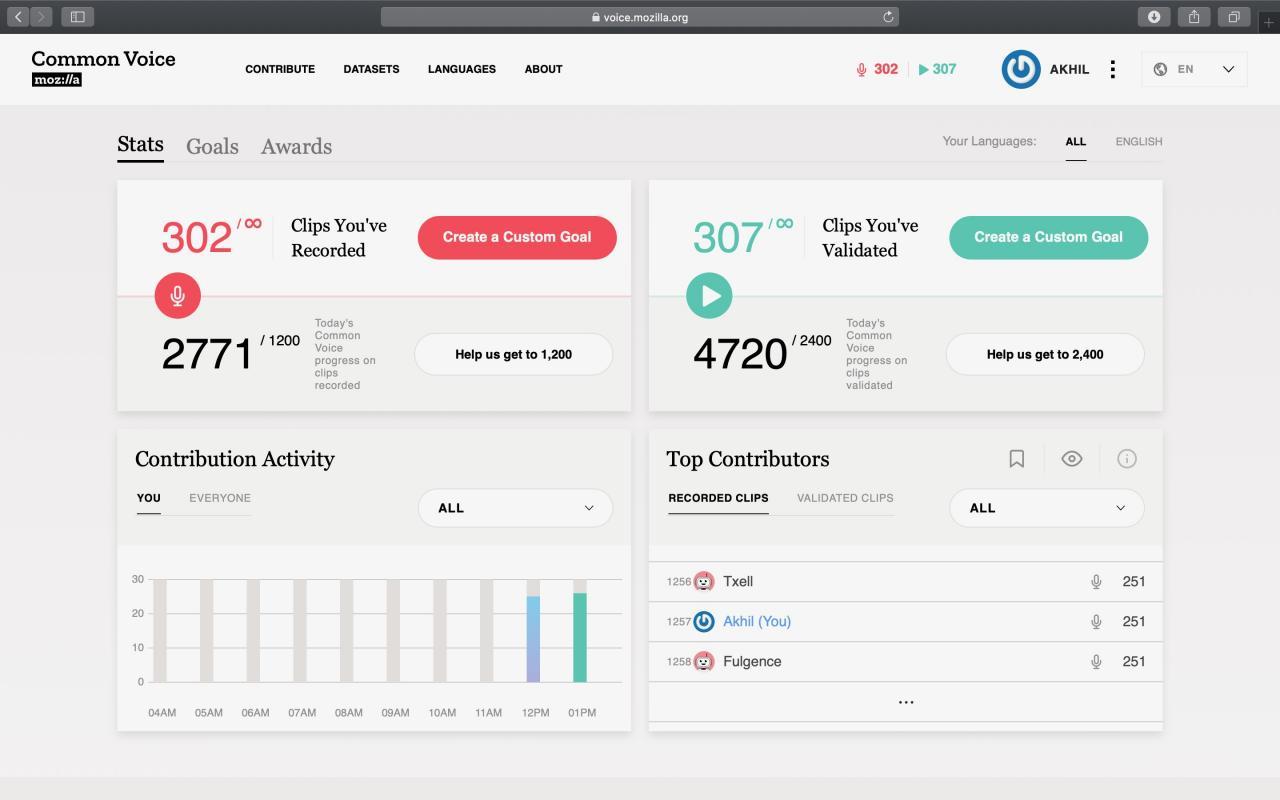Click the 4720 validated progress number
Image resolution: width=1280 pixels, height=800 pixels.
(x=740, y=354)
